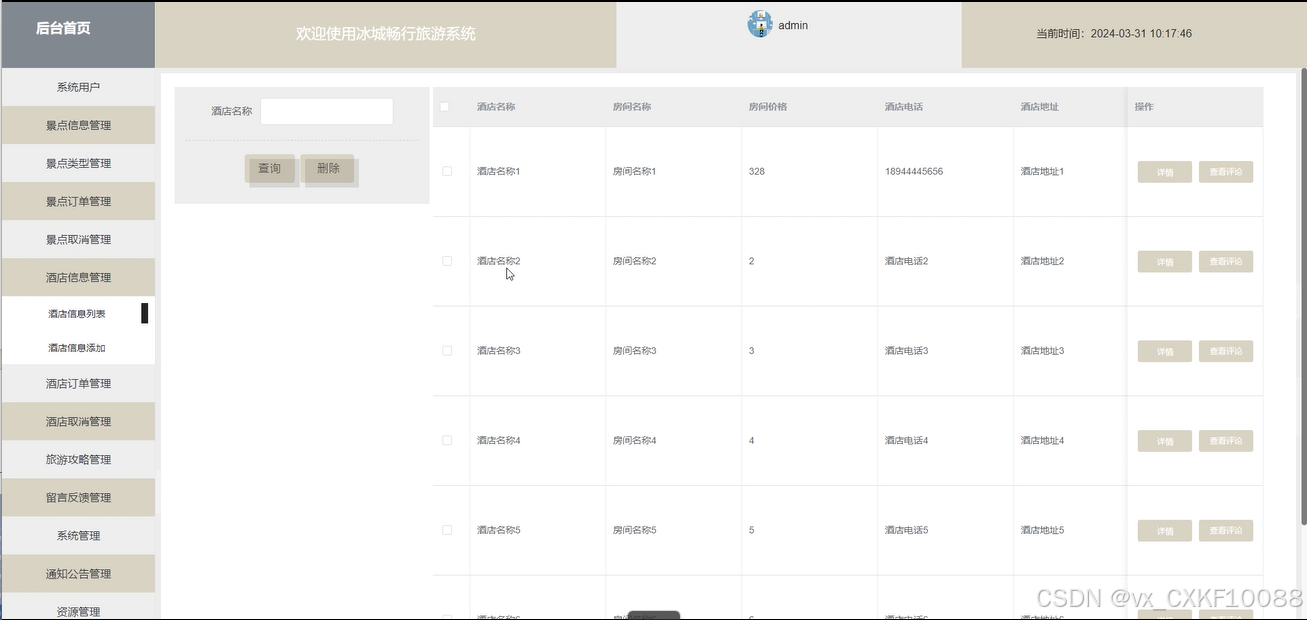Check the row for 酒店名称1

(x=447, y=171)
